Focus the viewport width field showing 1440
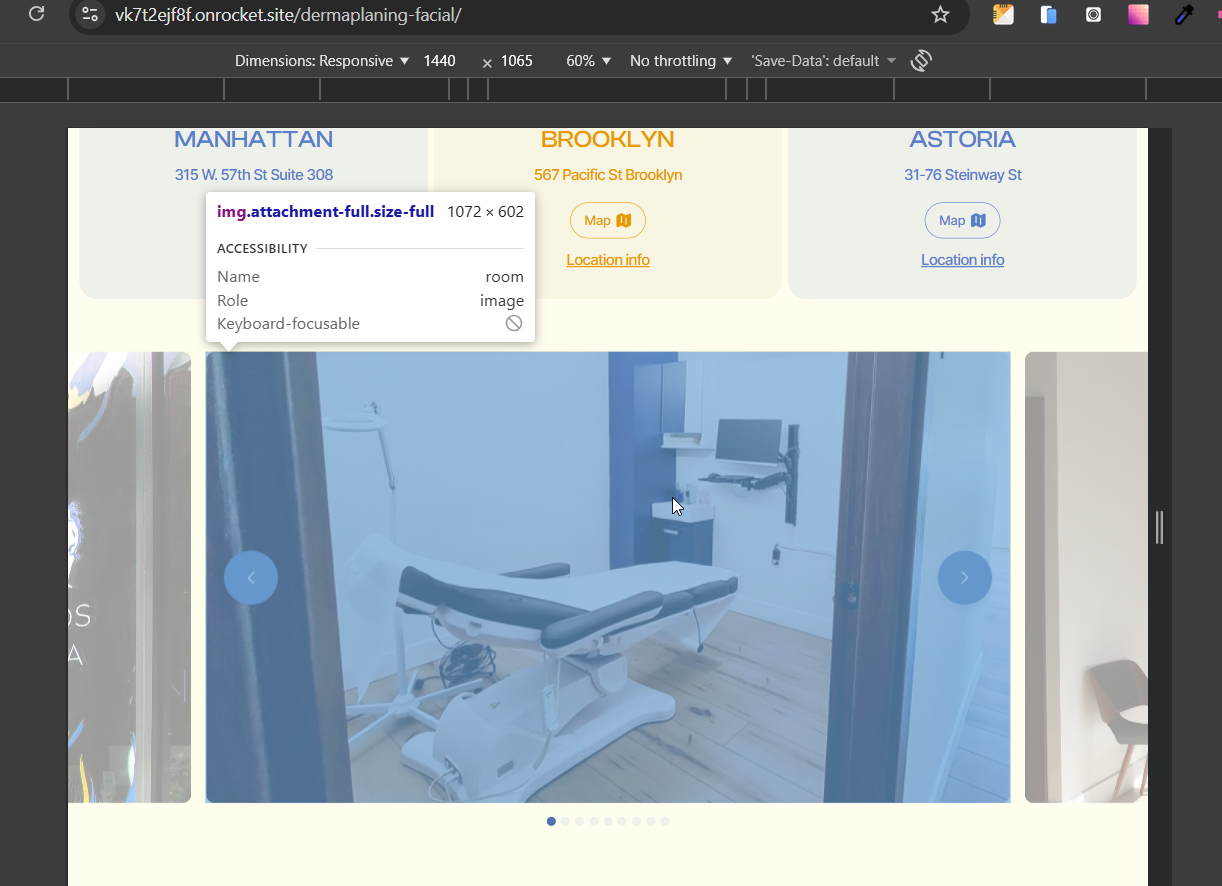The image size is (1222, 886). click(441, 61)
